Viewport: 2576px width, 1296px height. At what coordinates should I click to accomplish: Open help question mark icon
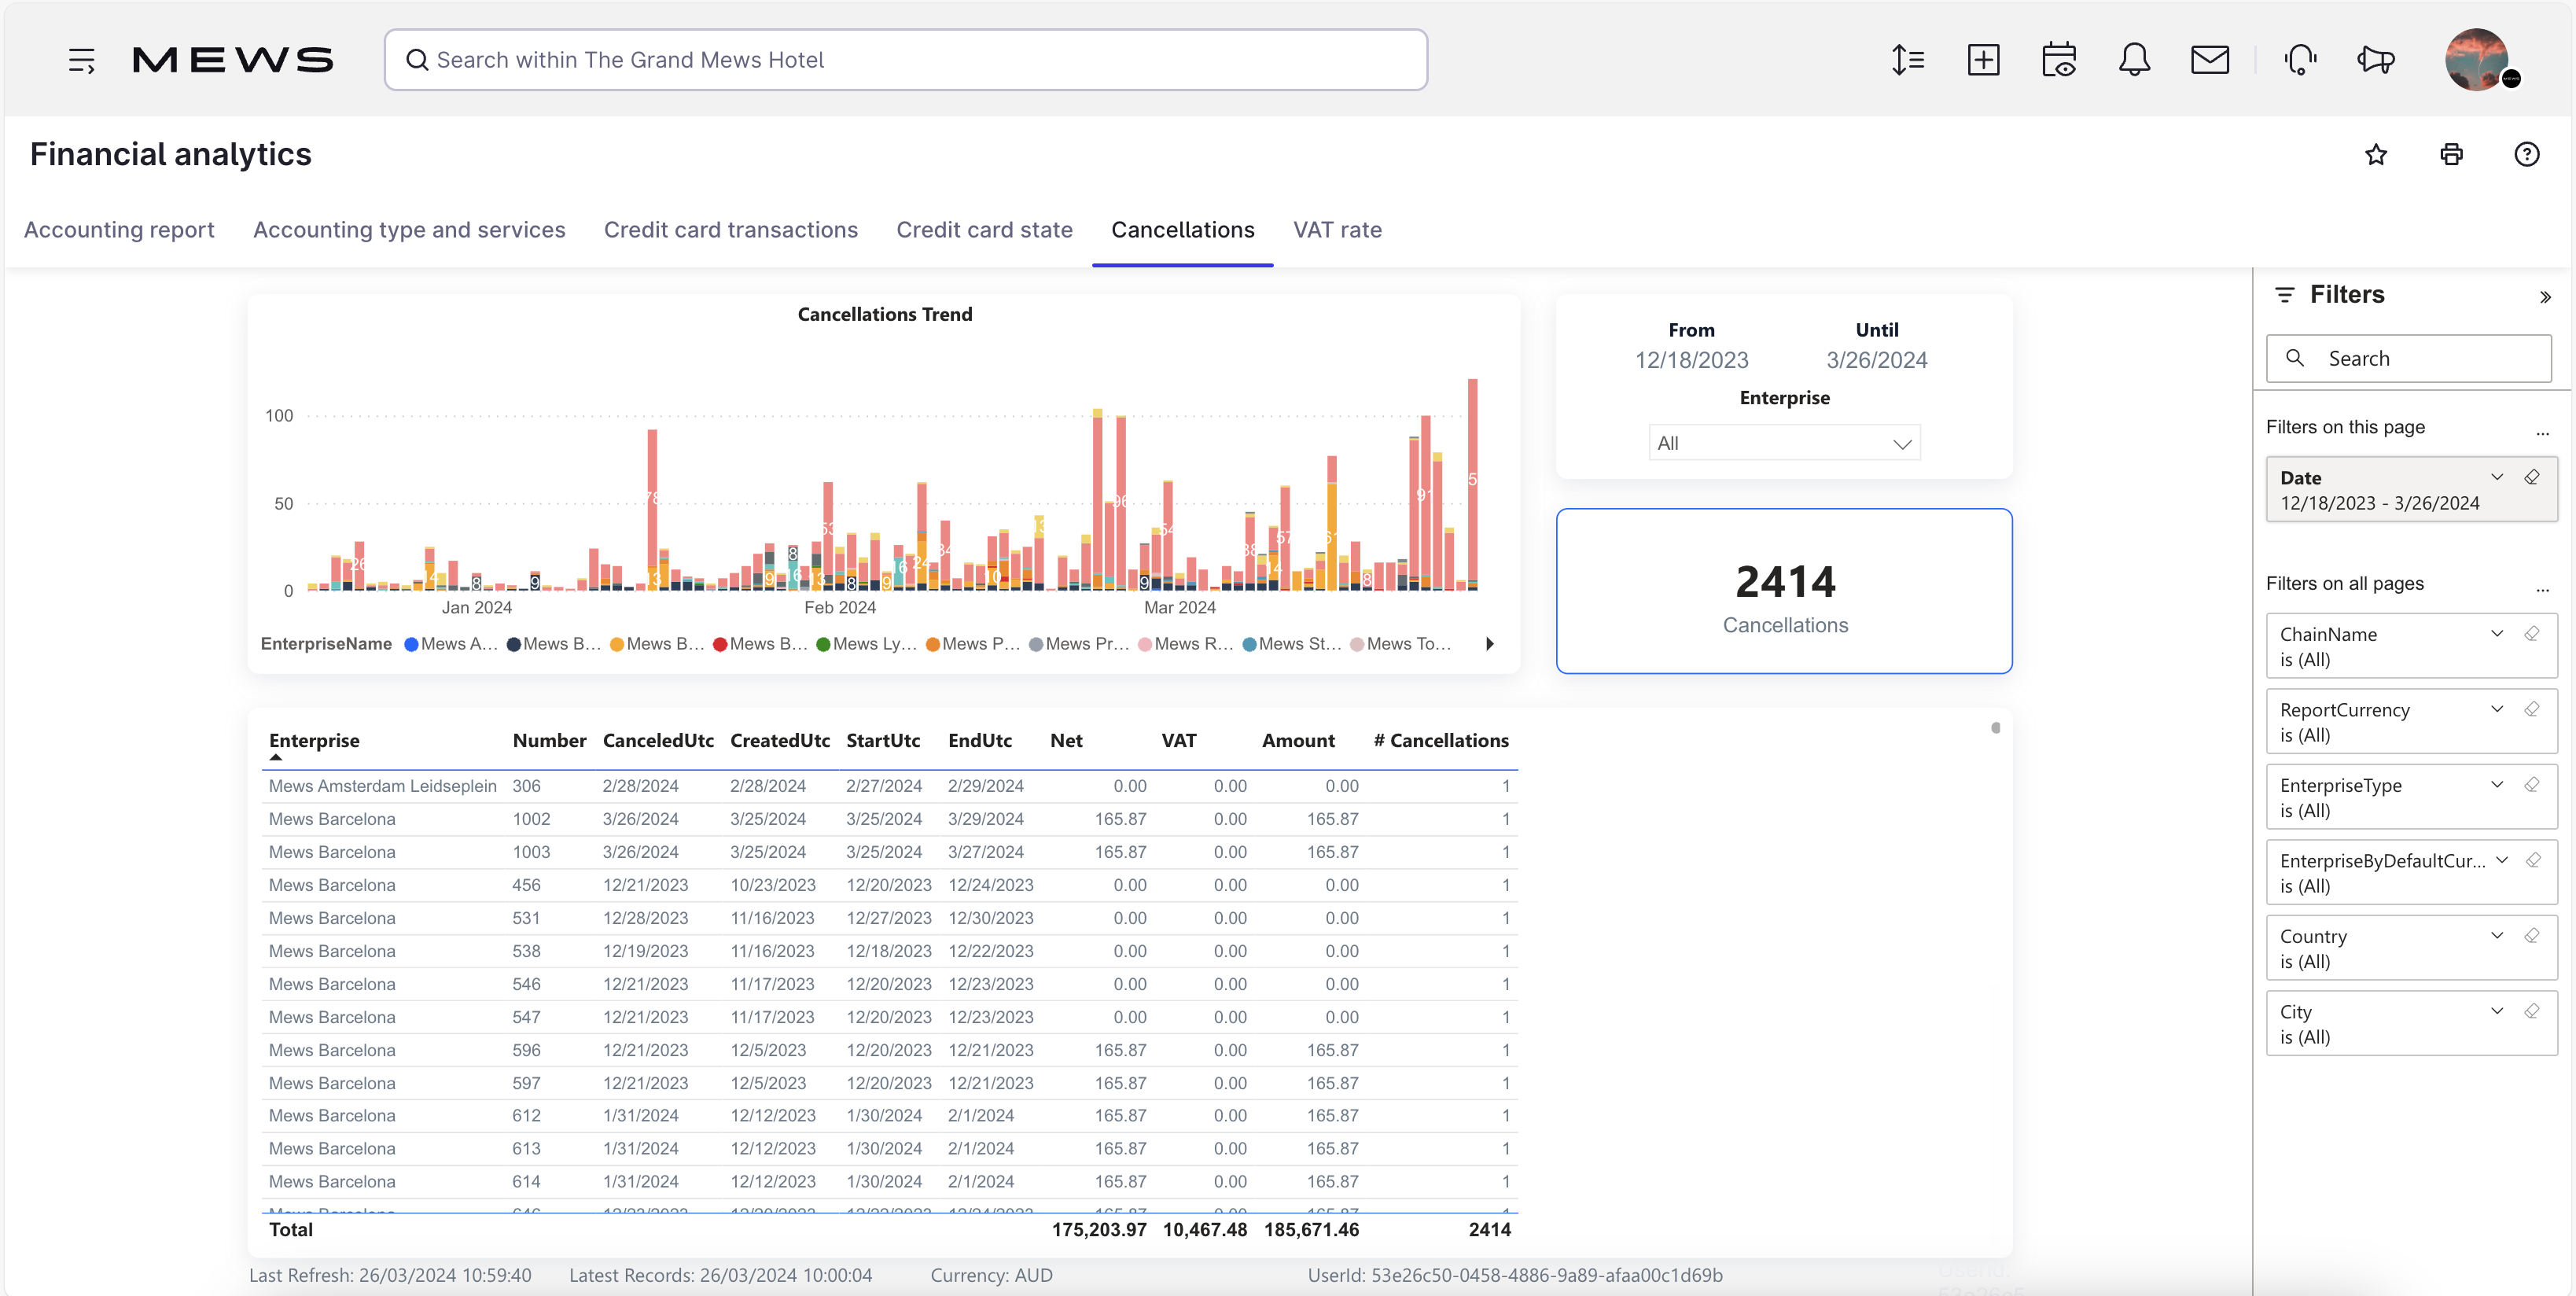point(2527,154)
